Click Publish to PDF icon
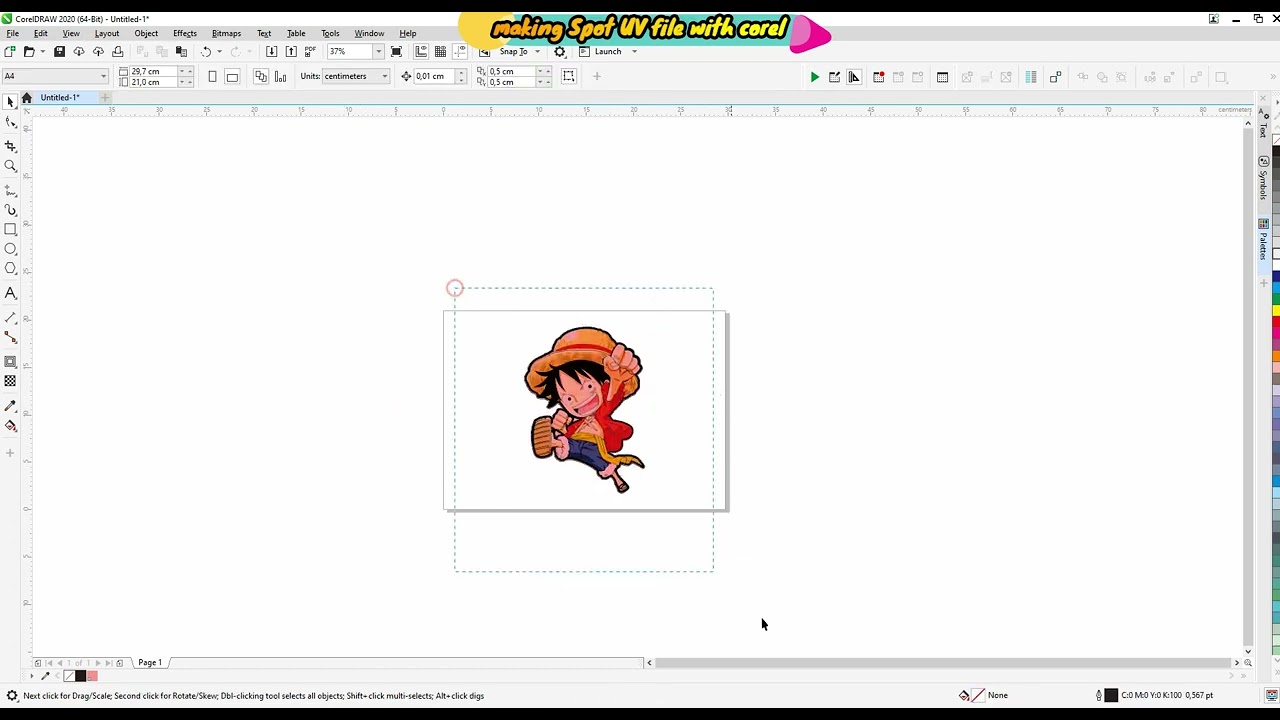This screenshot has height=720, width=1280. [311, 52]
